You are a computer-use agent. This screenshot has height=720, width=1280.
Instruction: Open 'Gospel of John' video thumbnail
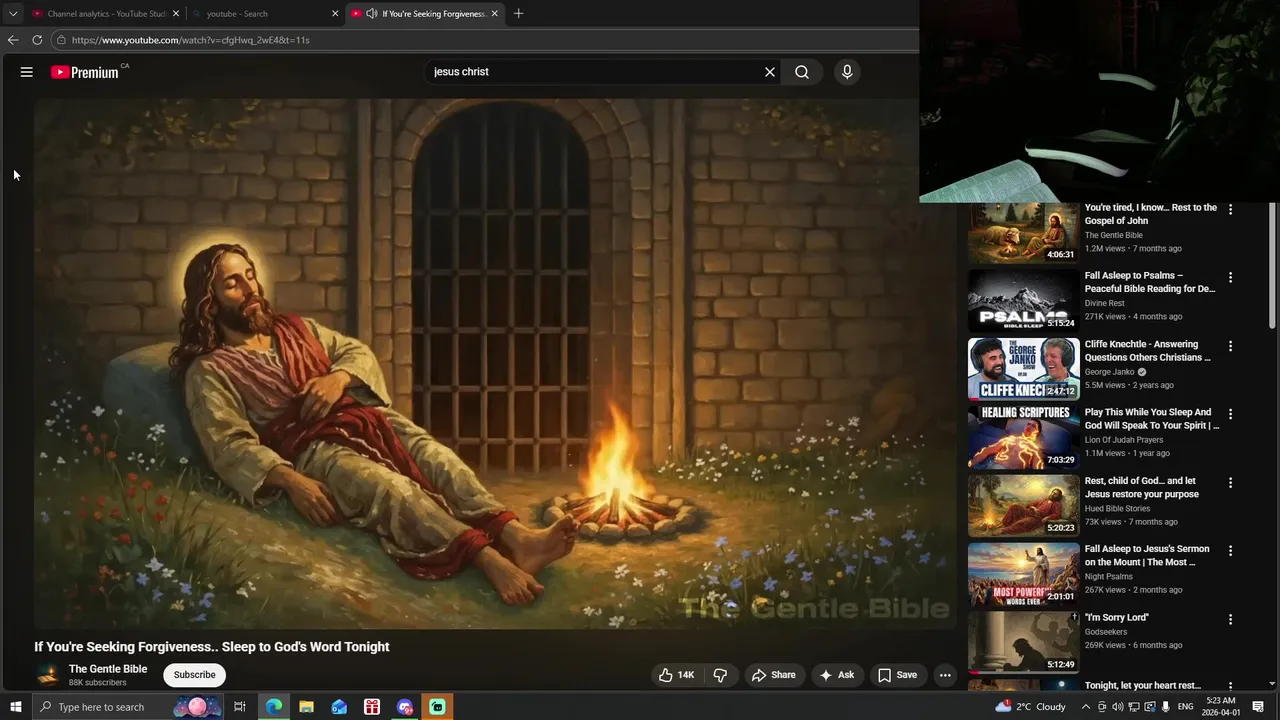point(1023,232)
